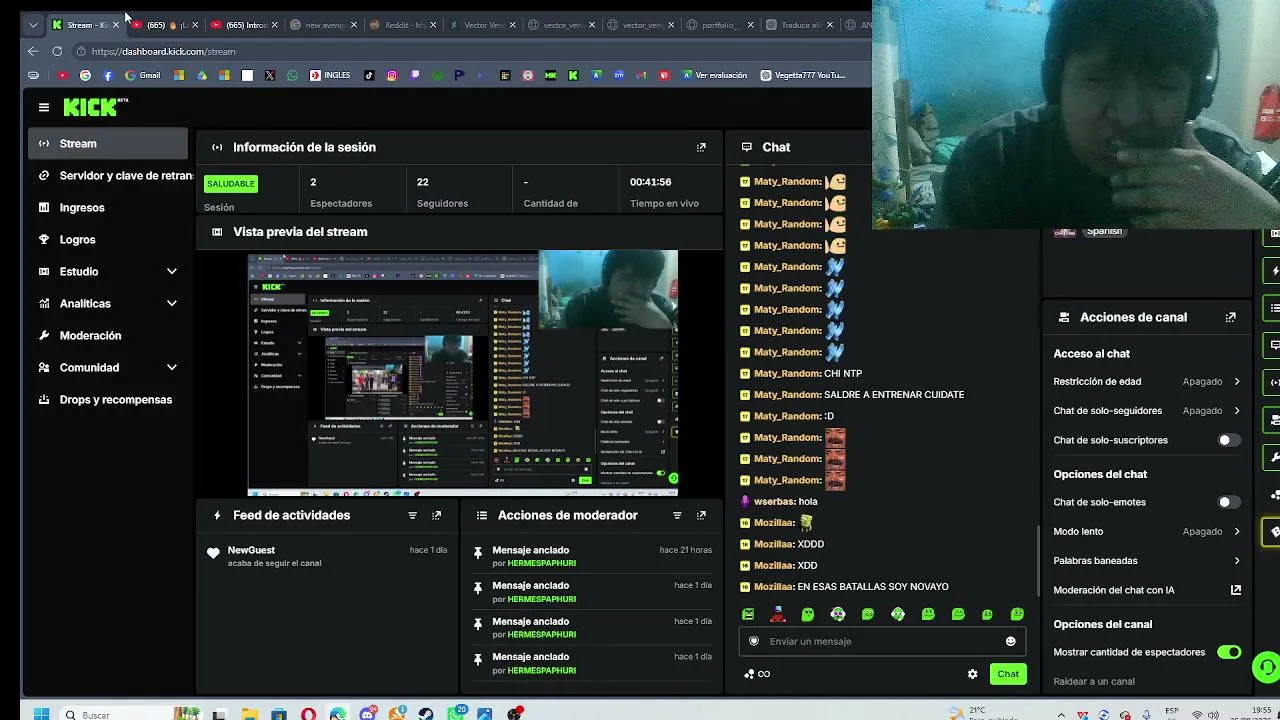Click the green support headset icon
1280x720 pixels.
pos(1266,666)
